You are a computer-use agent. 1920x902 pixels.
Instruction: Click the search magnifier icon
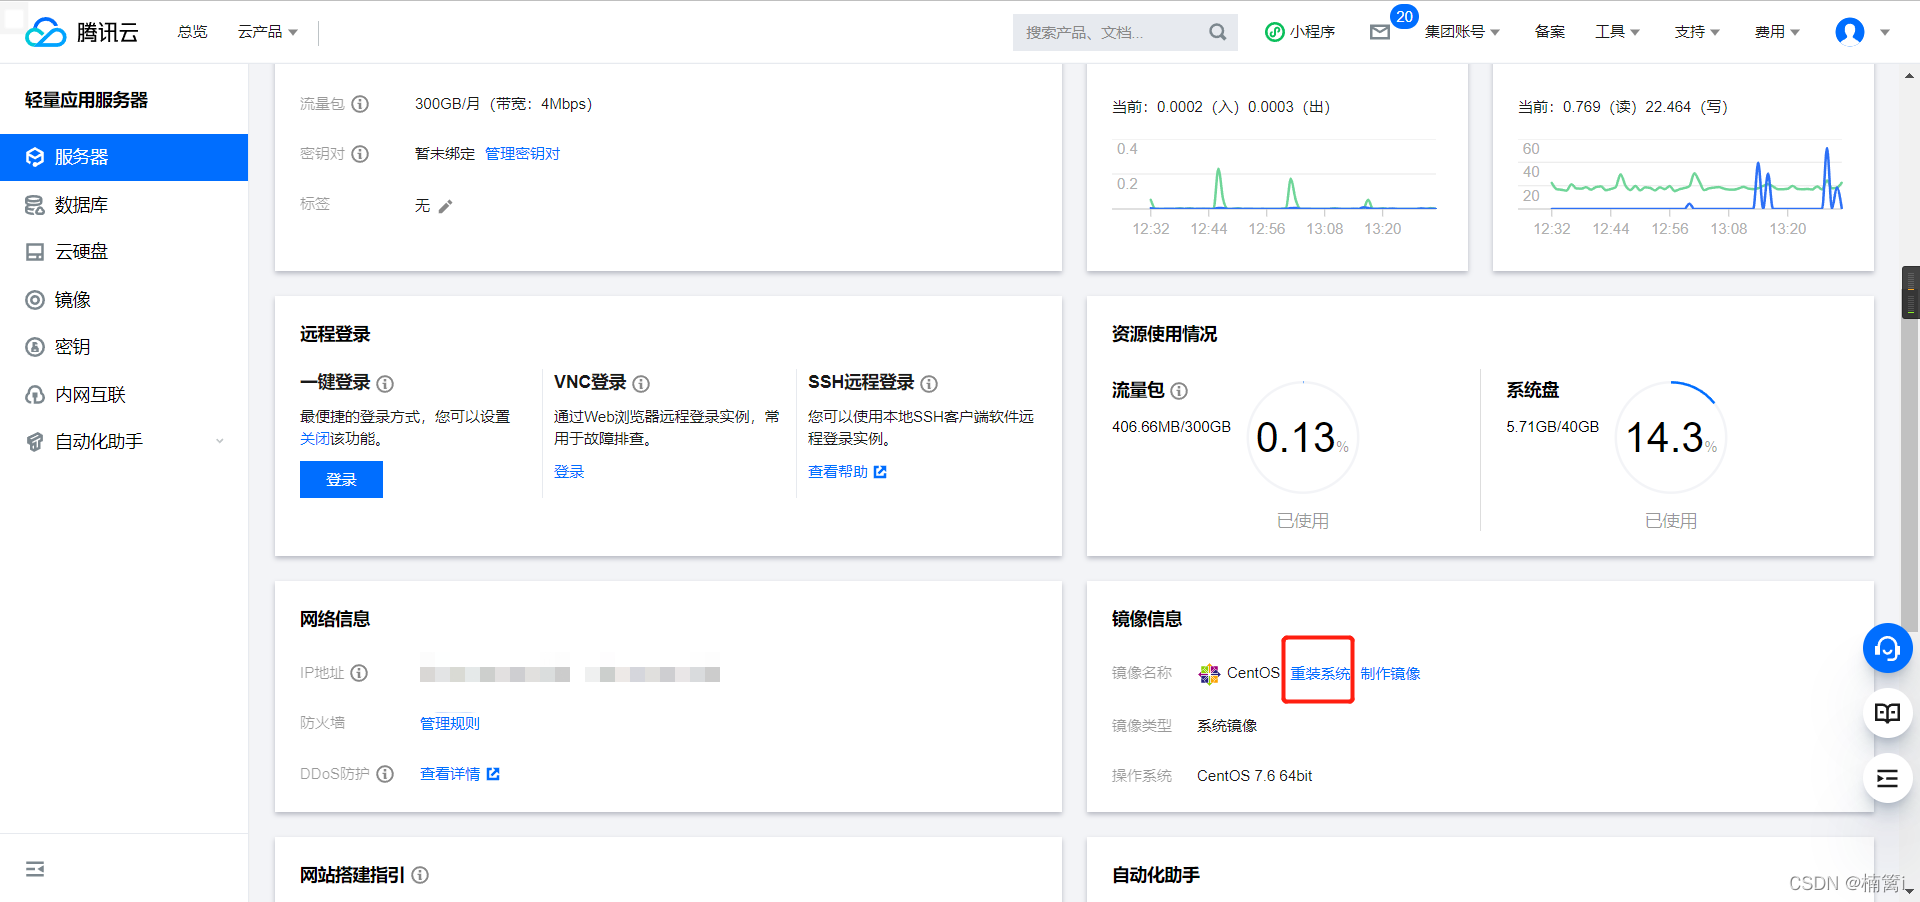(x=1217, y=32)
